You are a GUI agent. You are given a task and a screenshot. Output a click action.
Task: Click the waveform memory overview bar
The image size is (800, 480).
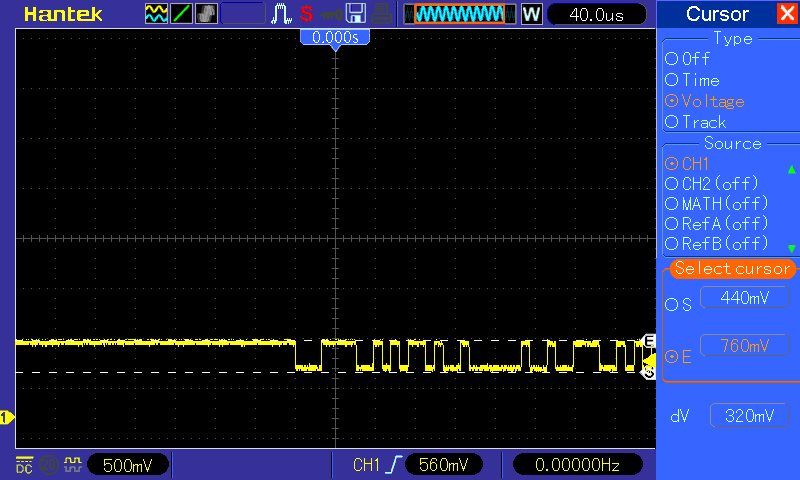click(460, 14)
